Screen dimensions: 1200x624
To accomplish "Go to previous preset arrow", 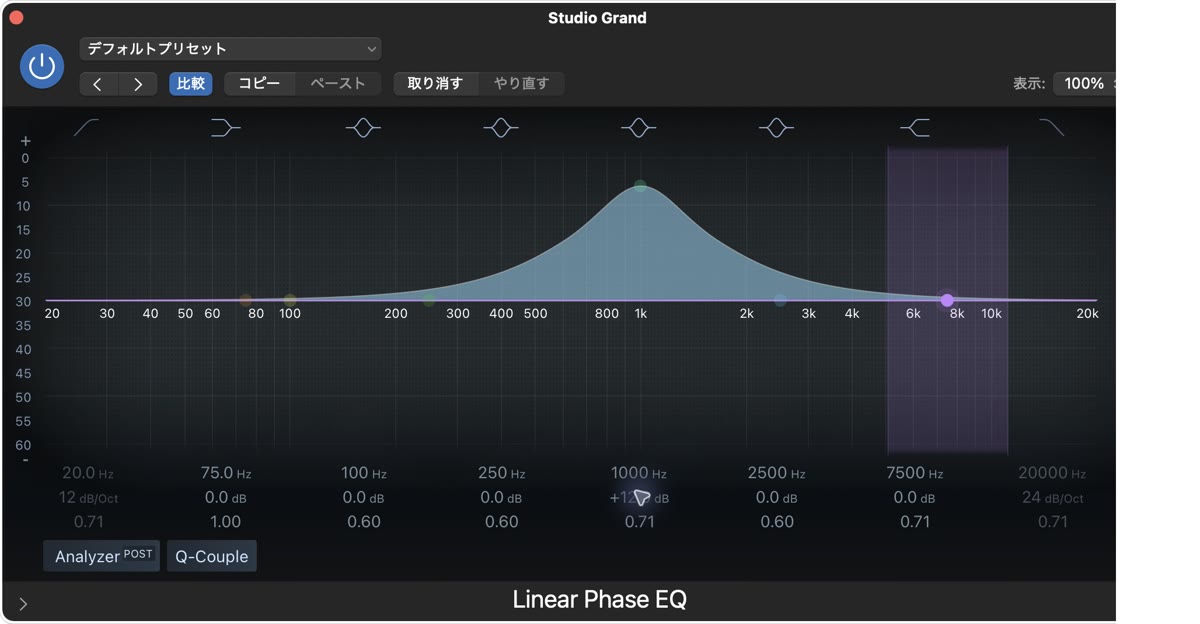I will [x=98, y=84].
